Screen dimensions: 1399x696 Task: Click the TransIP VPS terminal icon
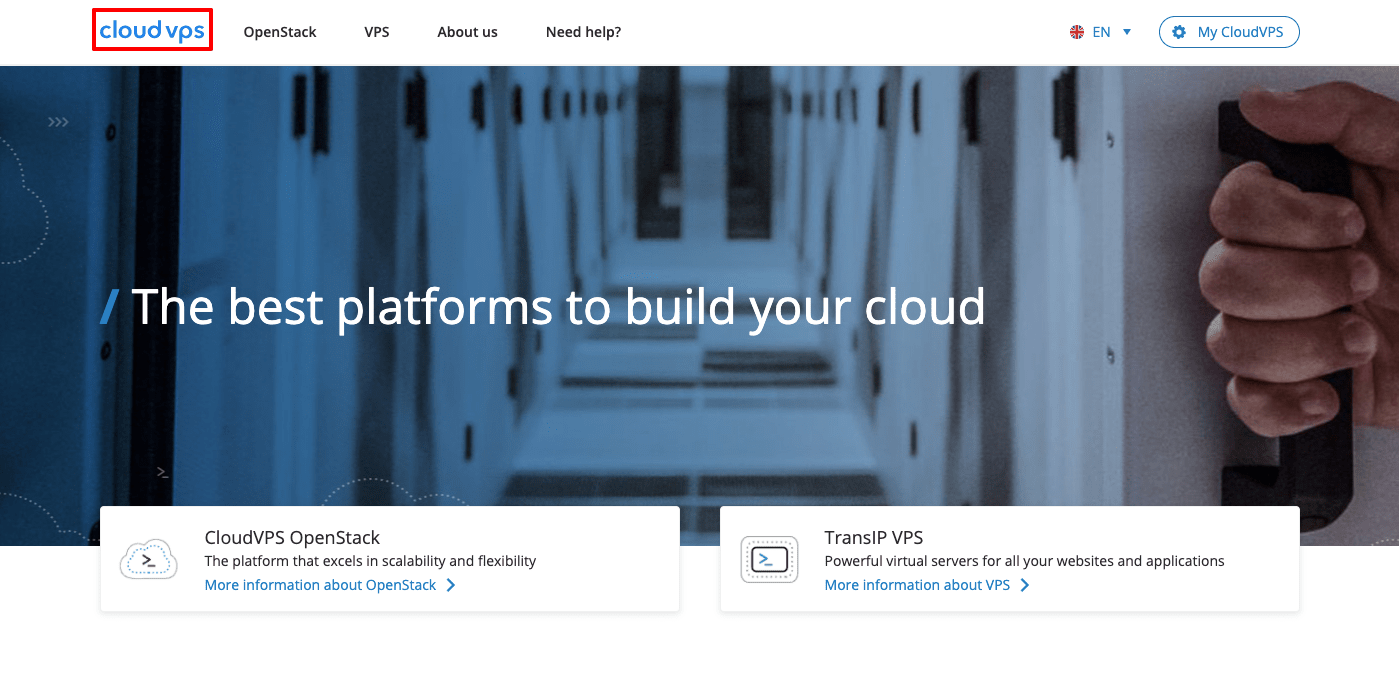pos(769,559)
